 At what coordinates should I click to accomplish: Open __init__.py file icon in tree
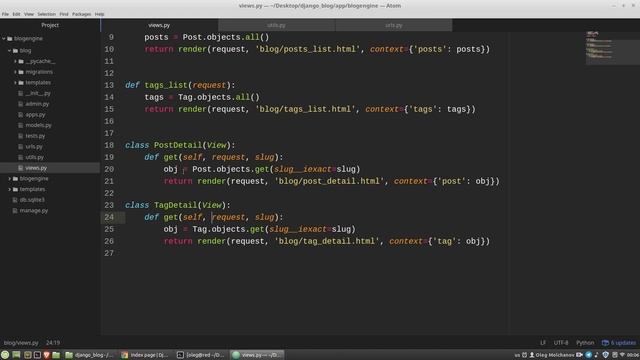coord(20,93)
